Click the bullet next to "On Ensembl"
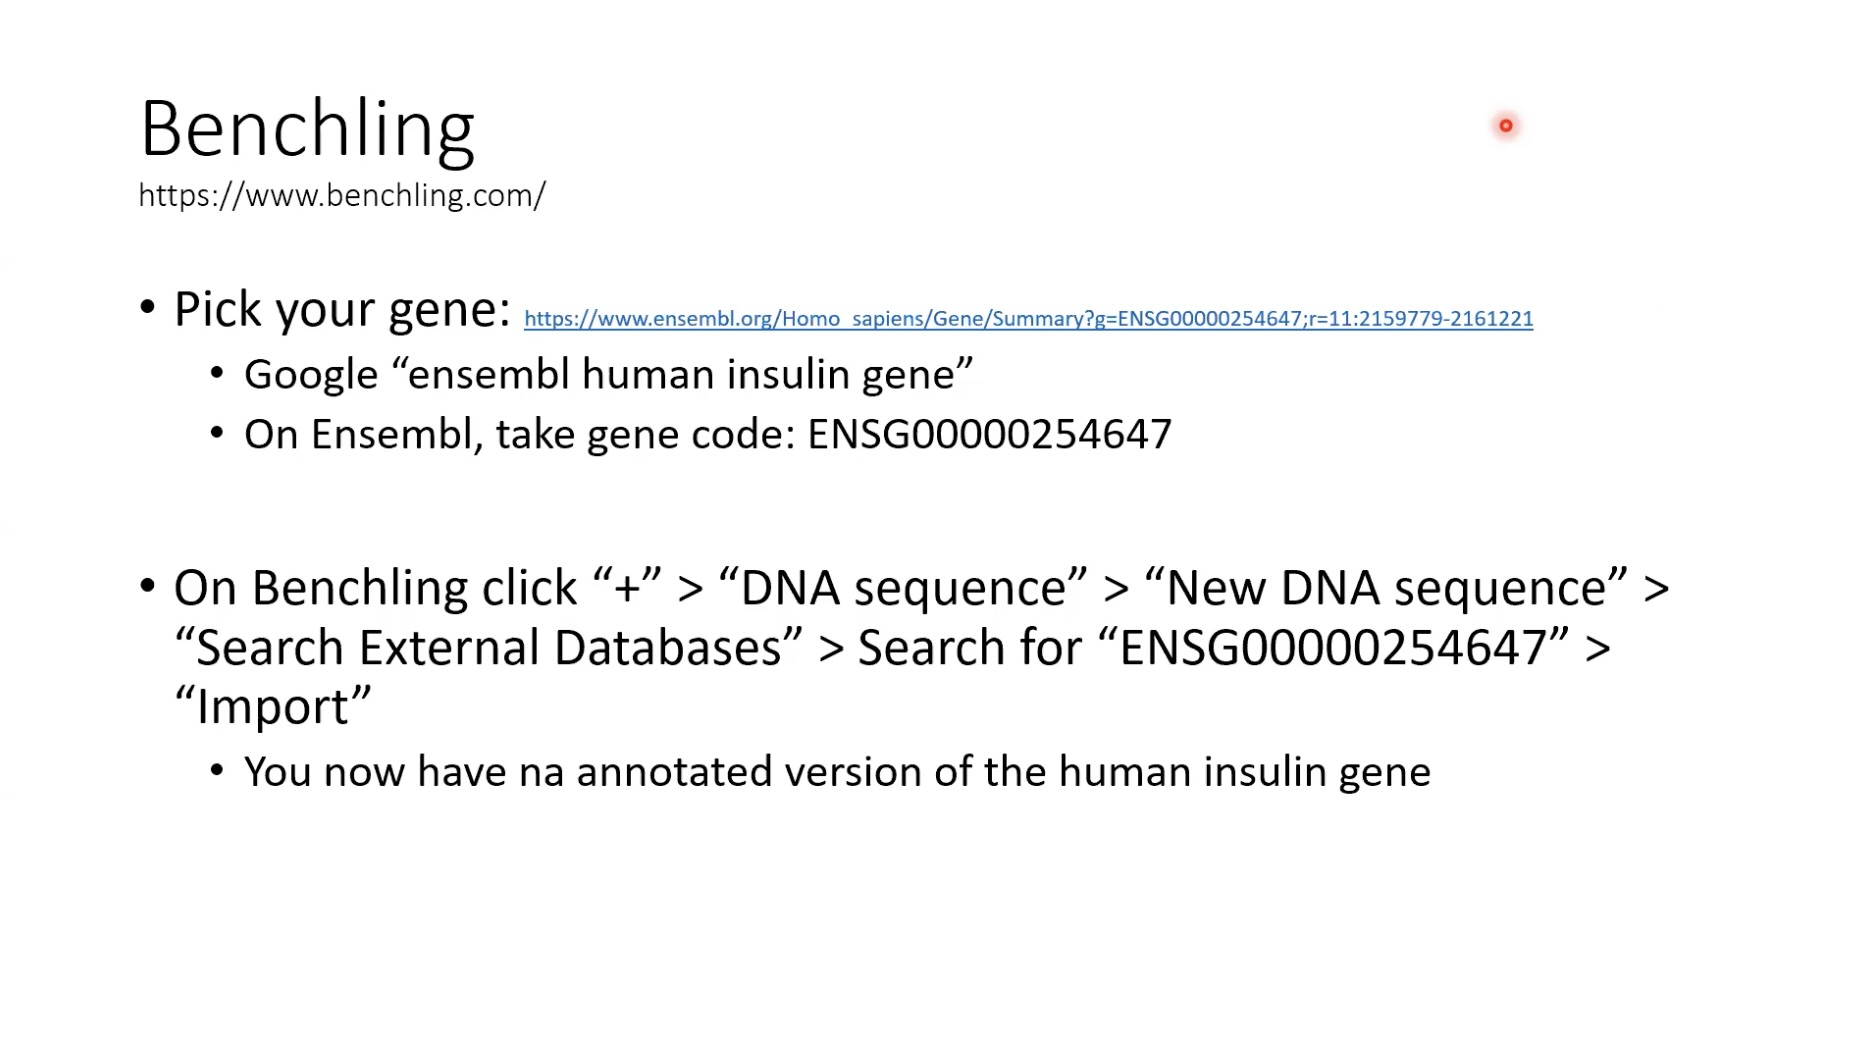 click(217, 434)
